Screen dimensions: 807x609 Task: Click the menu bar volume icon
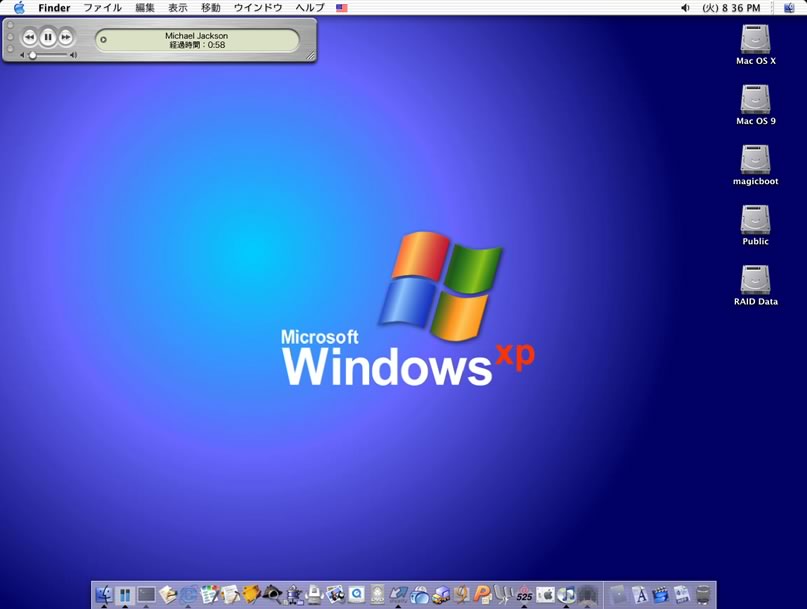(685, 8)
